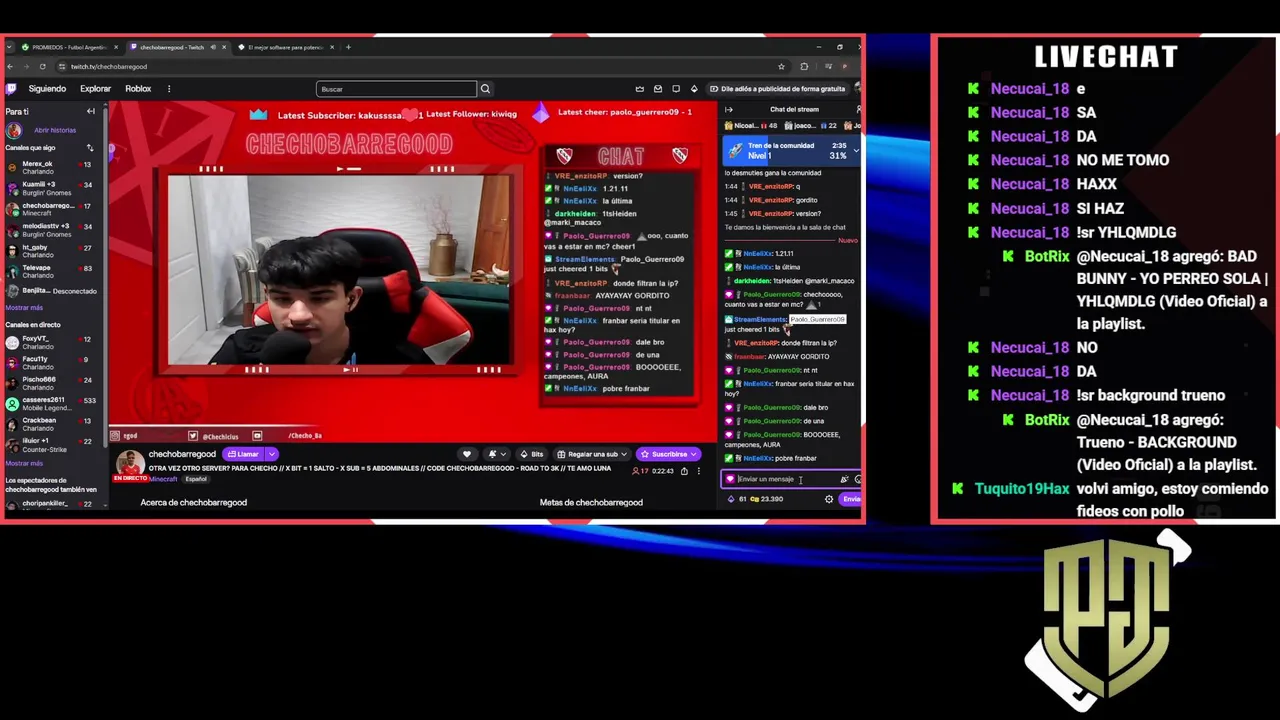
Task: Click the magnifier search button
Action: (485, 89)
